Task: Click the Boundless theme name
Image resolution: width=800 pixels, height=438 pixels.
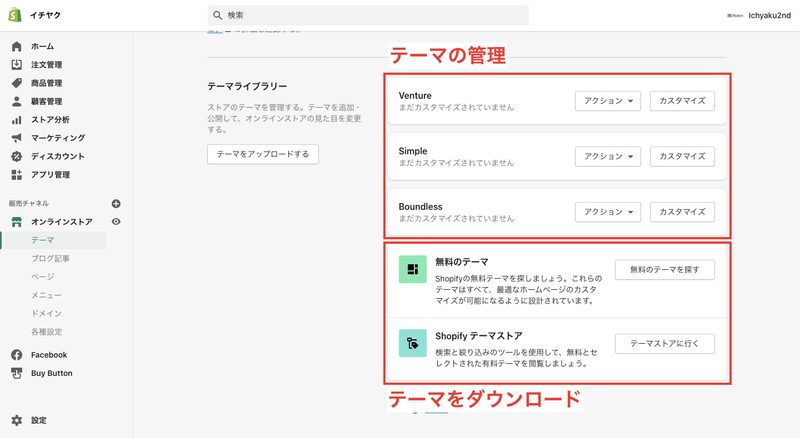Action: coord(420,207)
